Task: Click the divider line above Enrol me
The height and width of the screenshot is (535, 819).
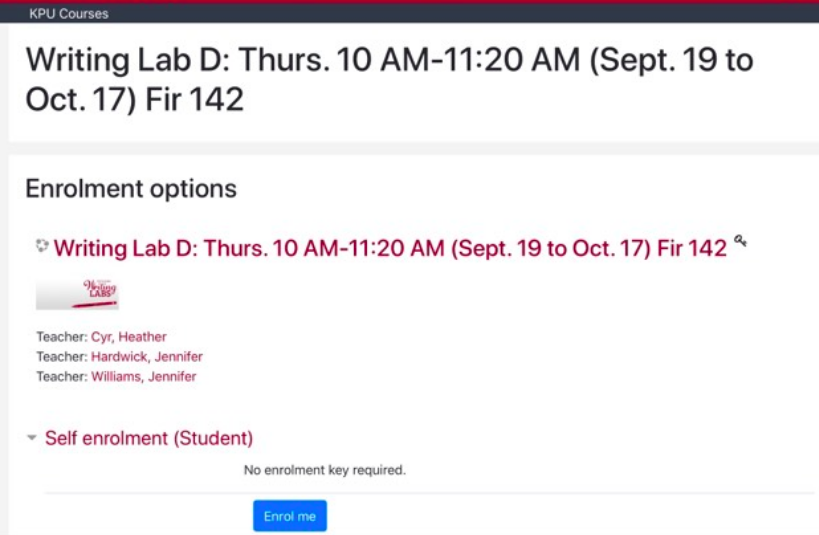Action: (430, 493)
